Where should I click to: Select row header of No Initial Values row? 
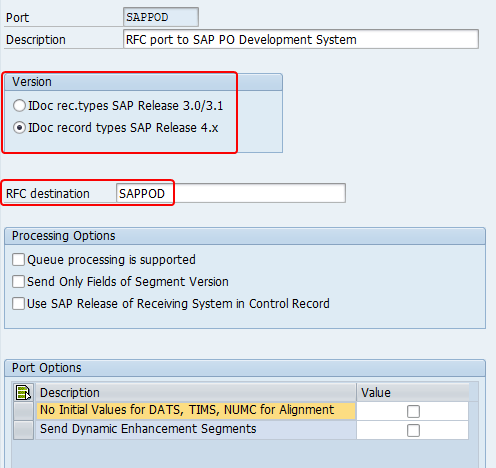click(x=23, y=411)
